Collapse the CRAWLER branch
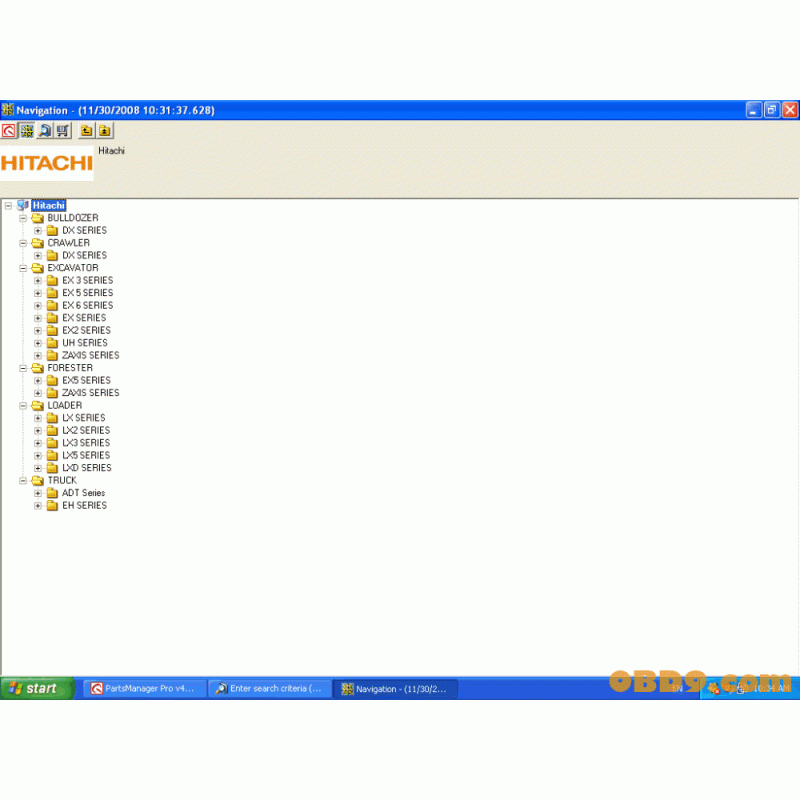 pyautogui.click(x=23, y=243)
